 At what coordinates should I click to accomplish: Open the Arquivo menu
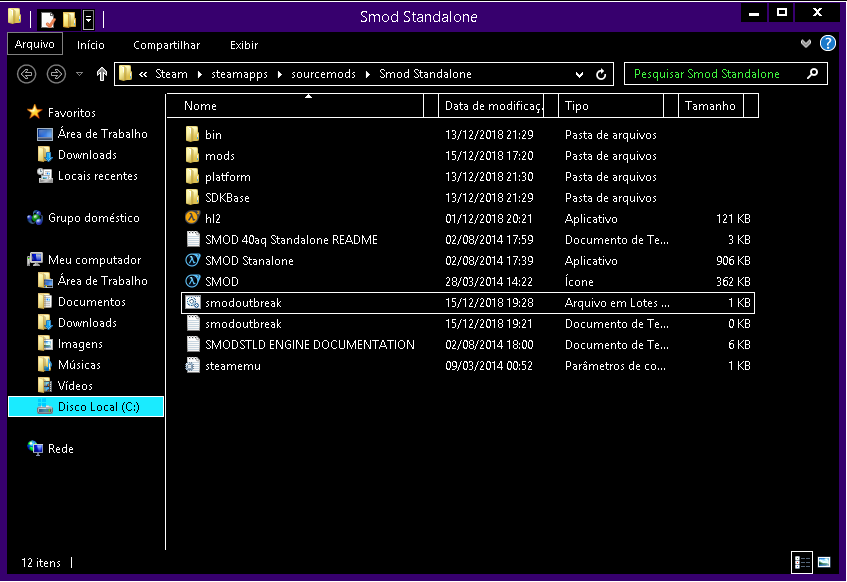(x=35, y=44)
